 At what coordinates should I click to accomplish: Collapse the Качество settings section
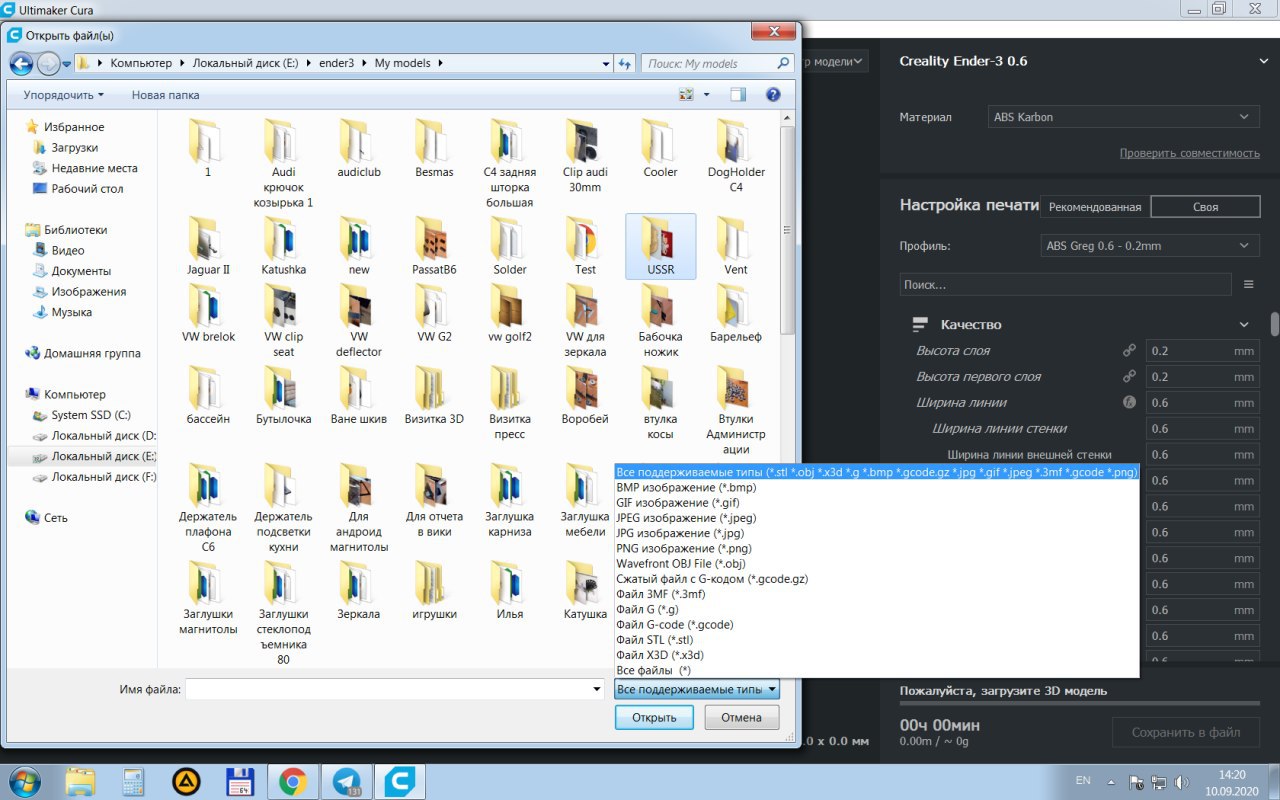coord(1244,325)
